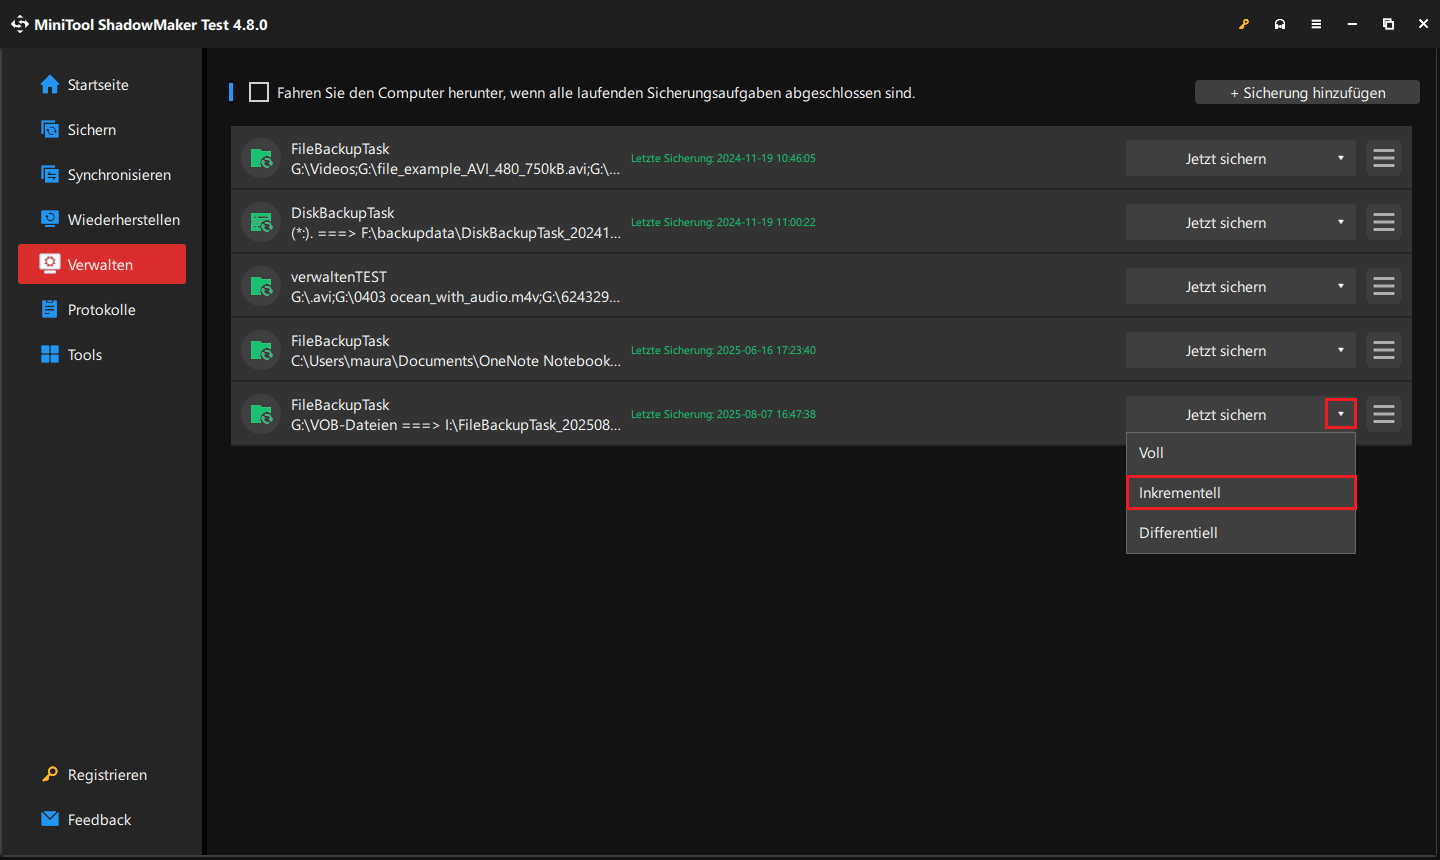
Task: Click Letzte Sicherung 2025-06-16 17:23:40
Action: pyautogui.click(x=723, y=350)
